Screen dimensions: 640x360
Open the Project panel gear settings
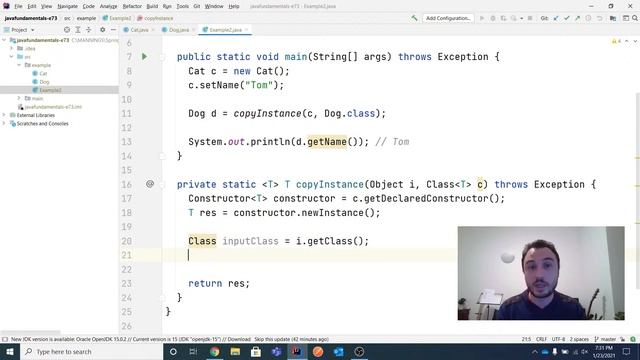[102, 30]
